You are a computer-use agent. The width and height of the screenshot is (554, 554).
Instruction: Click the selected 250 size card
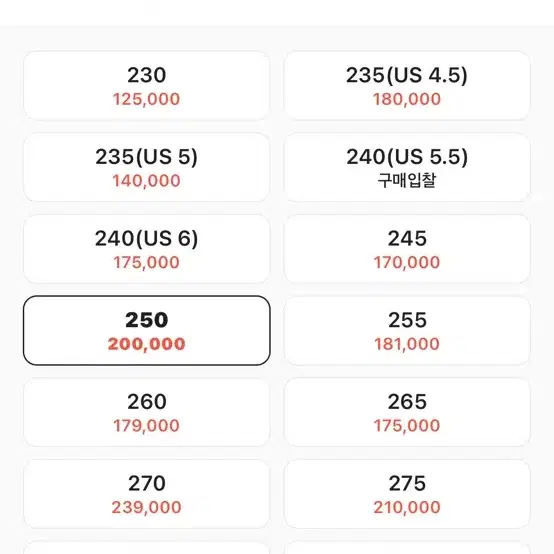[x=147, y=330]
